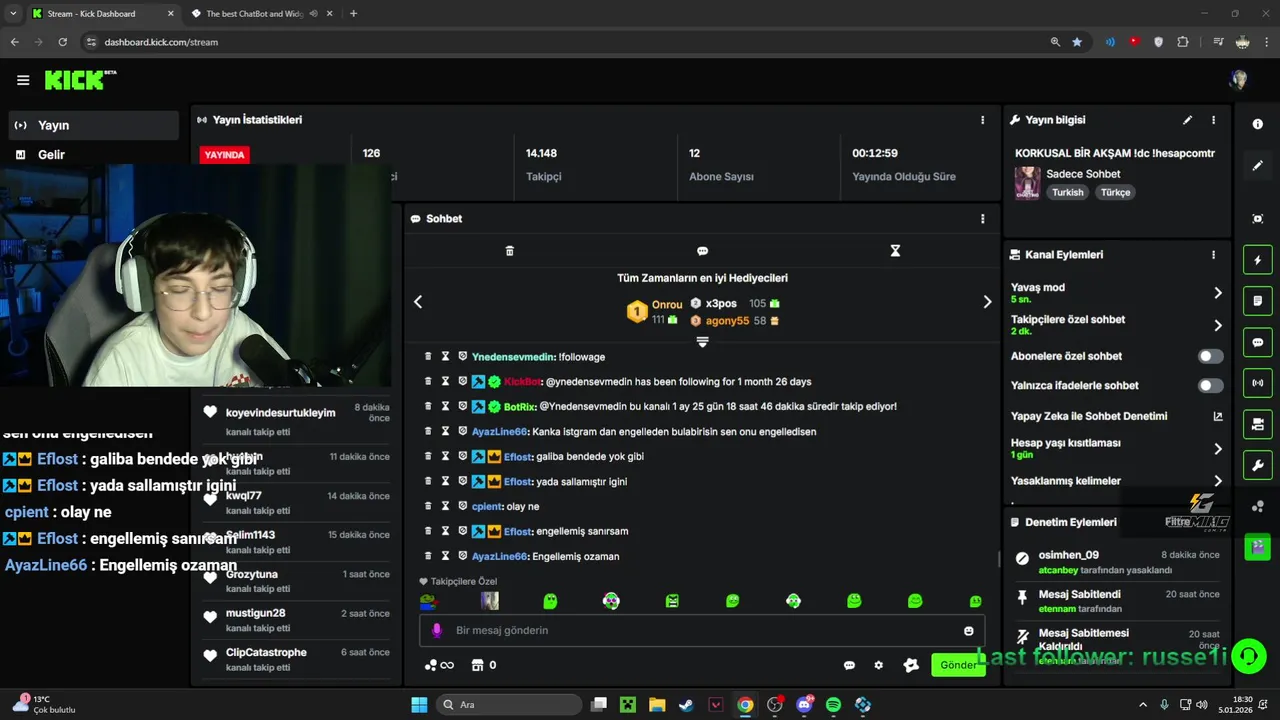The image size is (1280, 720).
Task: Click hourglass icon on the 'galiba bendede yok gibi' message
Action: tap(446, 456)
